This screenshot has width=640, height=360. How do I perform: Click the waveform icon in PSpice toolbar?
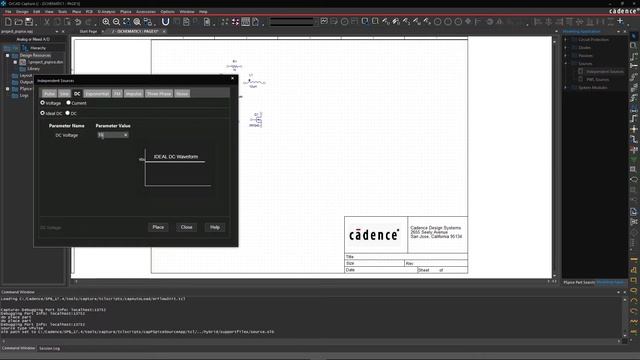(x=324, y=21)
